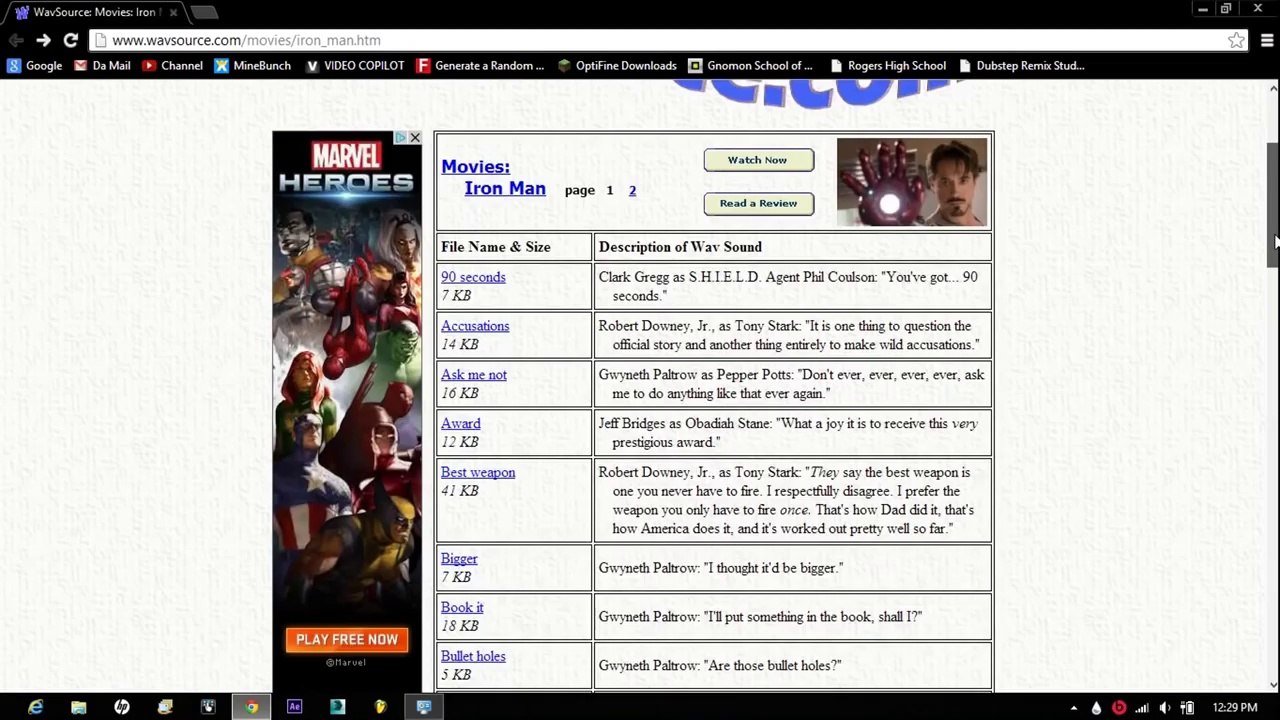Click the 'Are those bullet holes?' description
The width and height of the screenshot is (1280, 720).
point(720,666)
